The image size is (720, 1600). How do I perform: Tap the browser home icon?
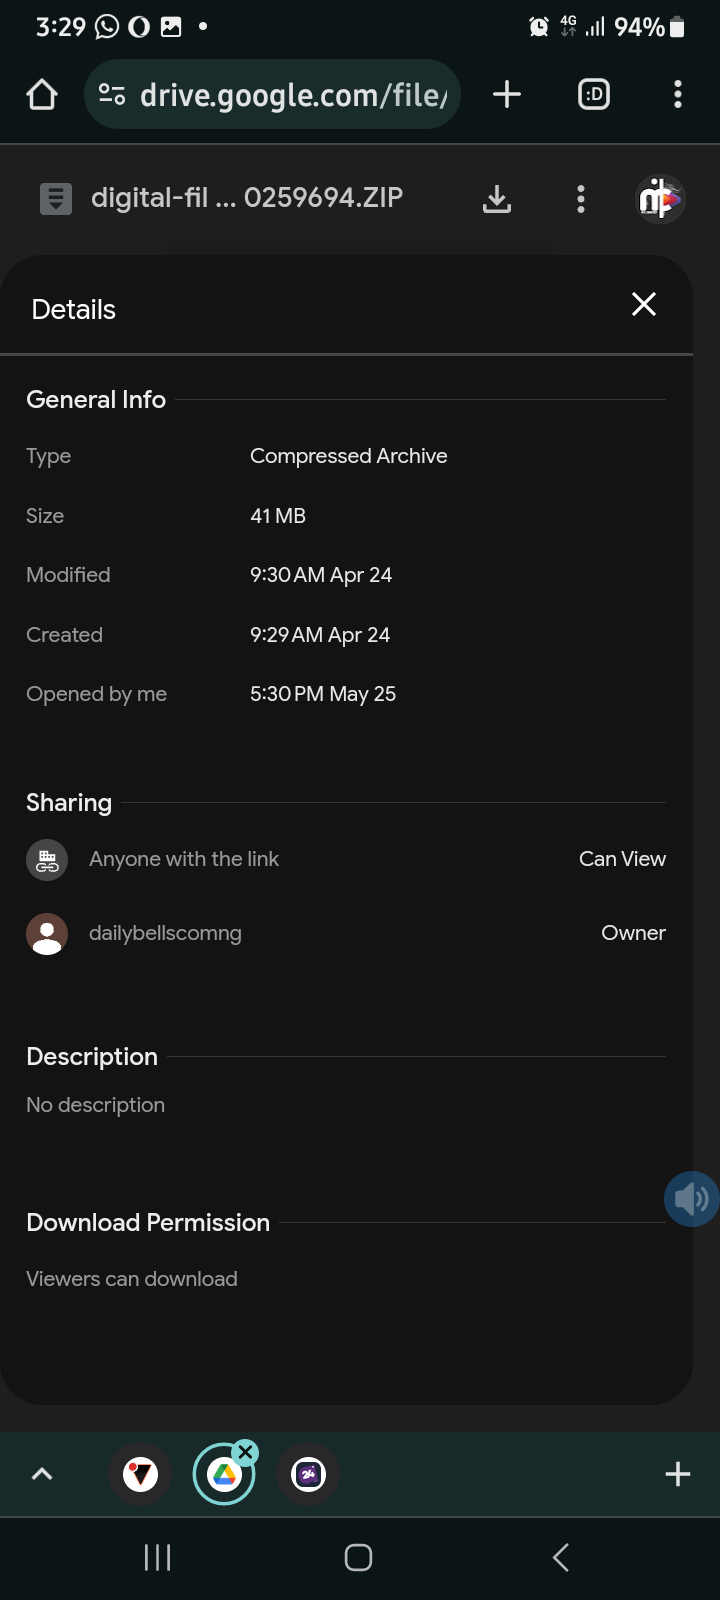(x=42, y=95)
